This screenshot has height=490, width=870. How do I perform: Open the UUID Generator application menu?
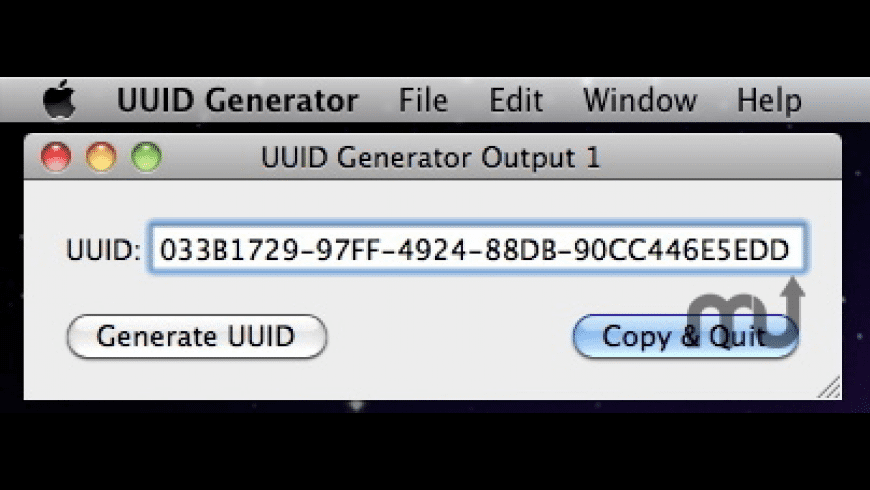pos(237,101)
